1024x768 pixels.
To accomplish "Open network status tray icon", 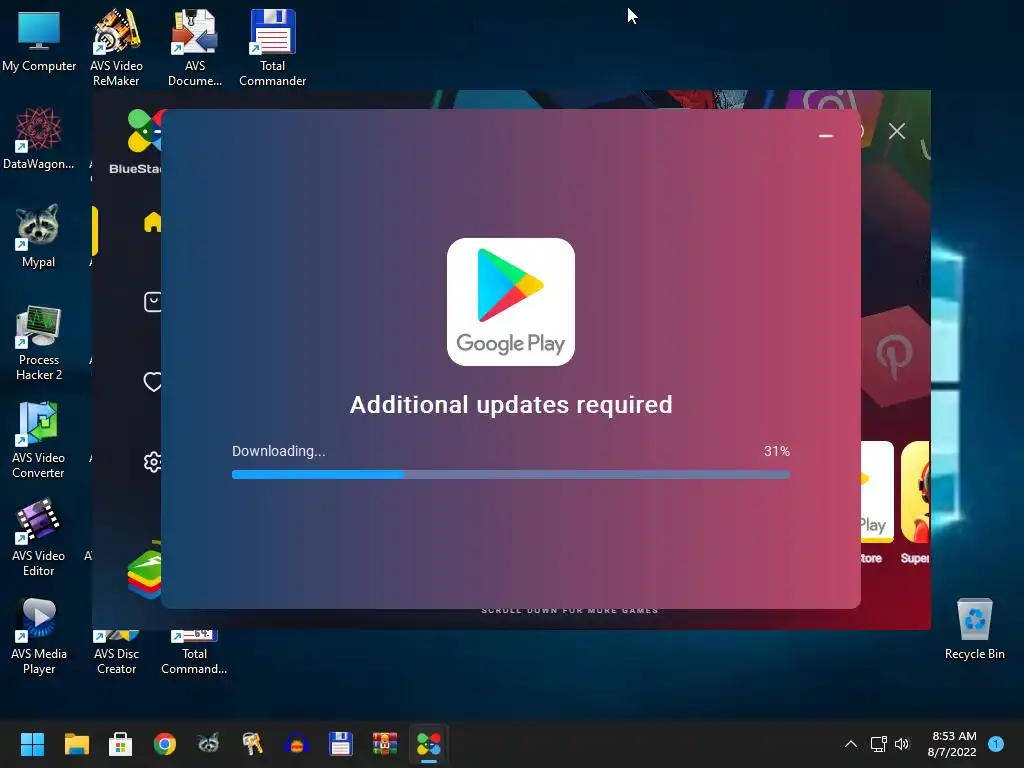I will tap(878, 744).
